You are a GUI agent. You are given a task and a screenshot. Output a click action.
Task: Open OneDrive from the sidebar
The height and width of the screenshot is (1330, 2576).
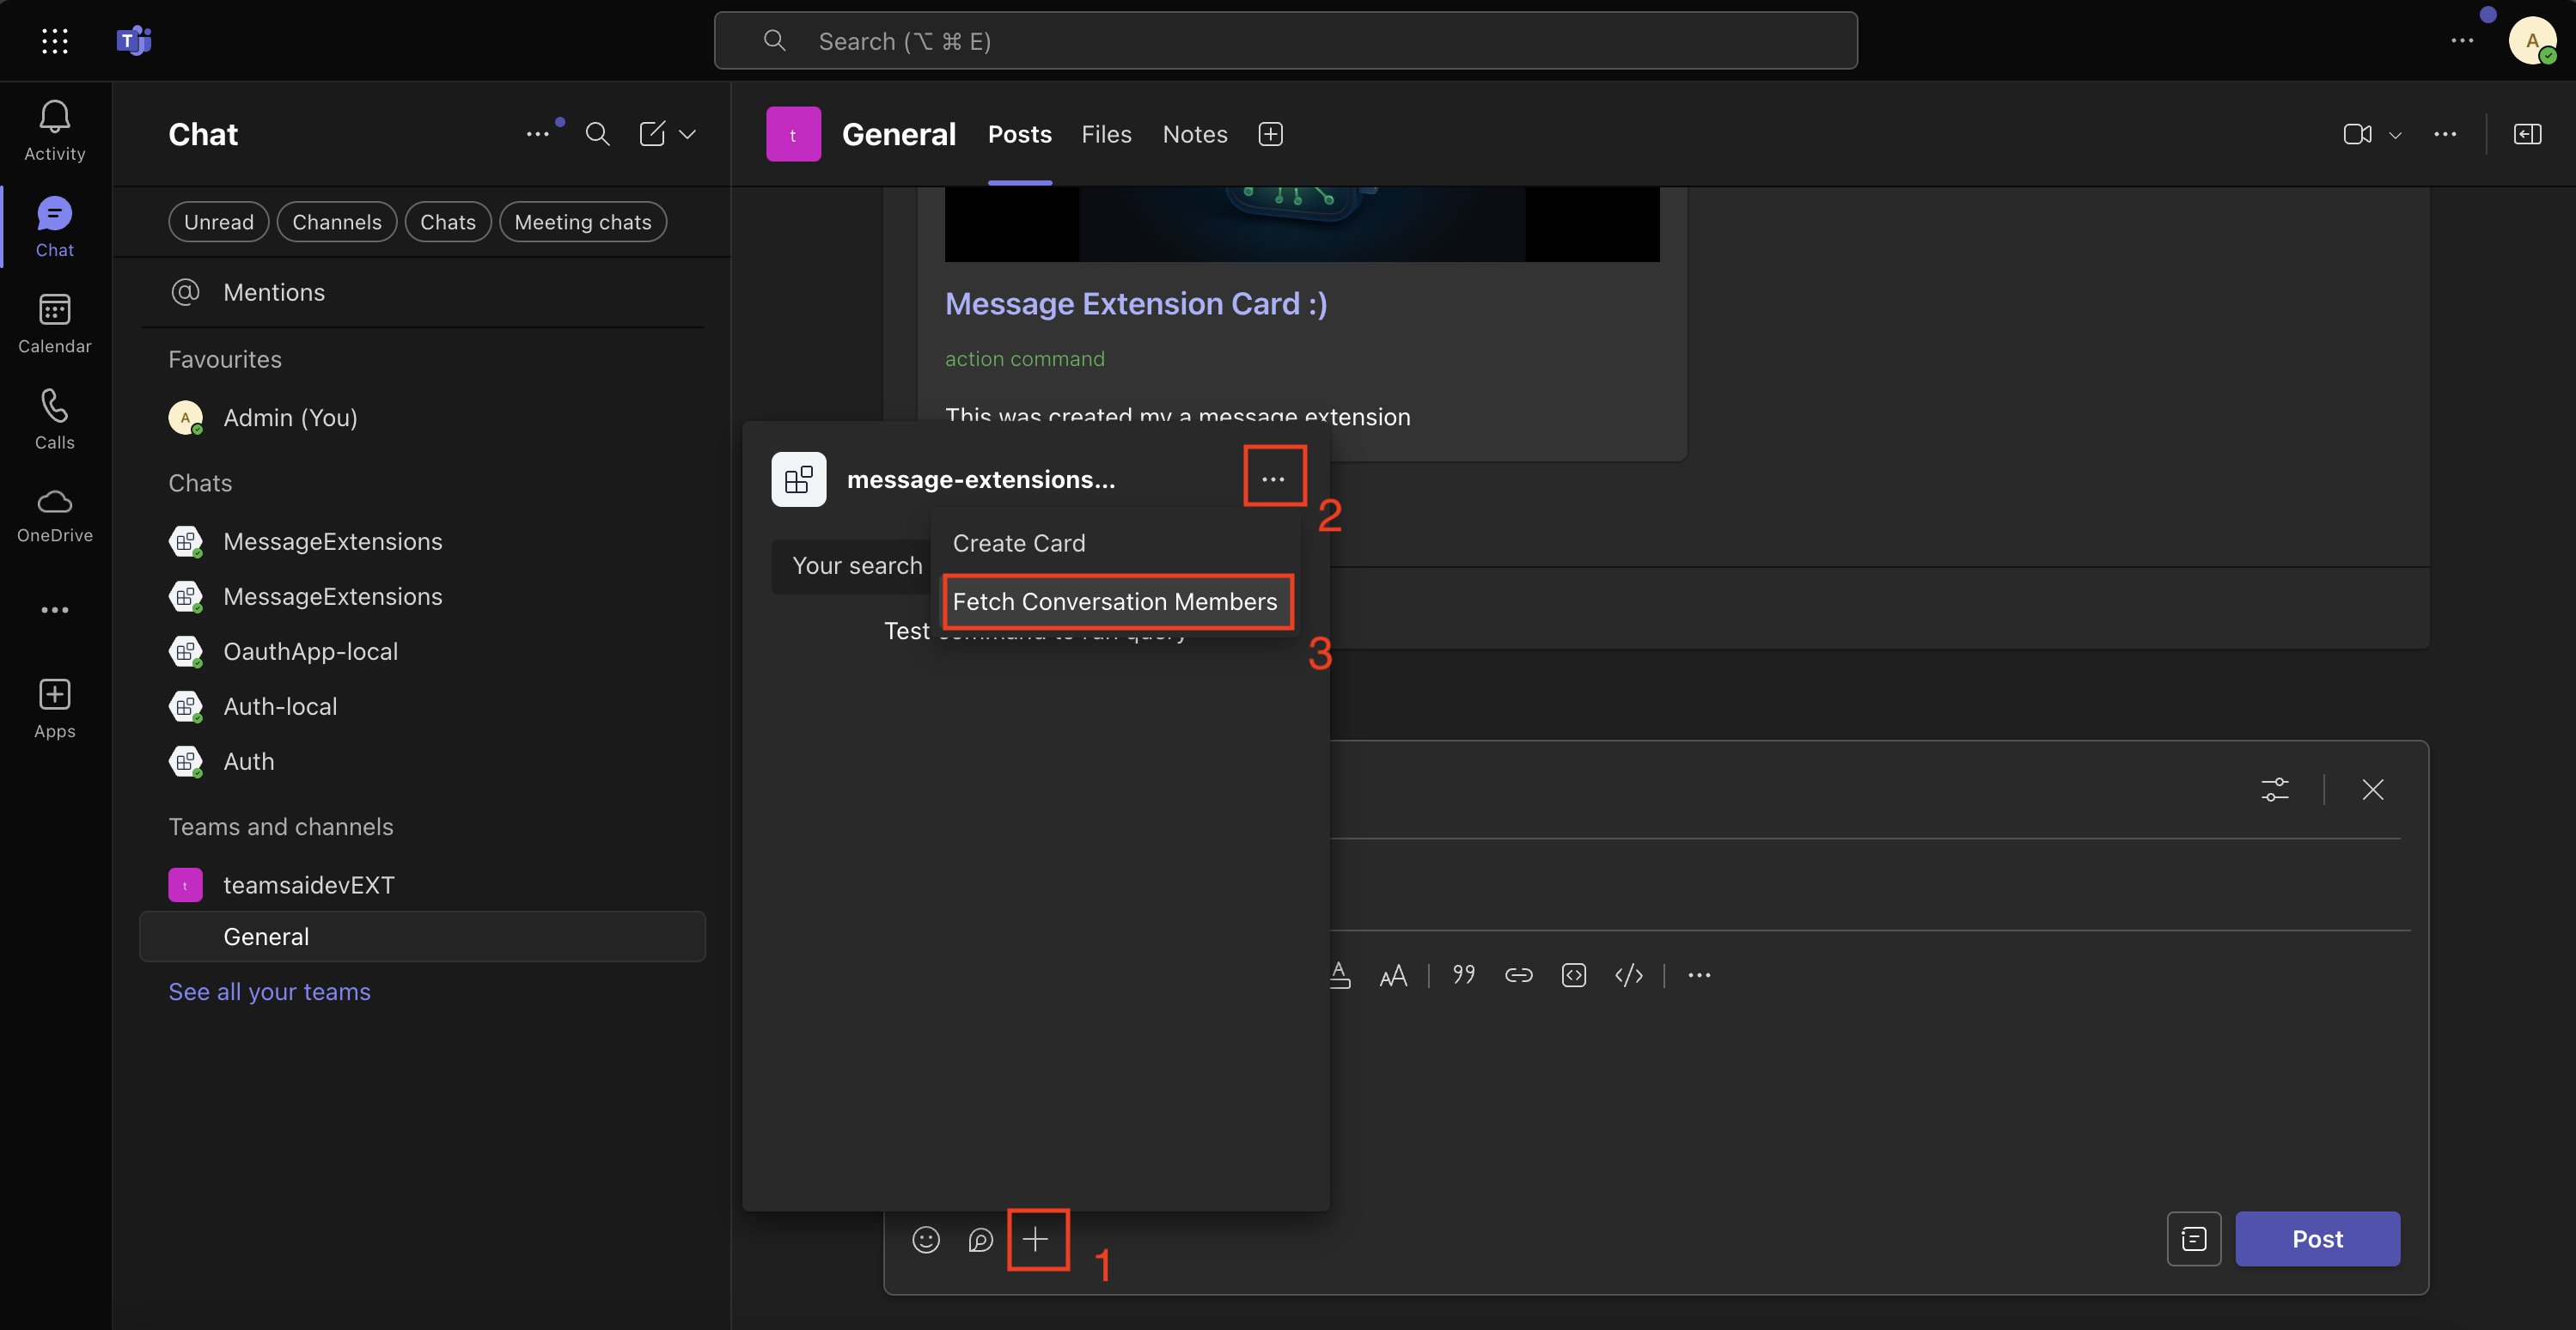54,513
